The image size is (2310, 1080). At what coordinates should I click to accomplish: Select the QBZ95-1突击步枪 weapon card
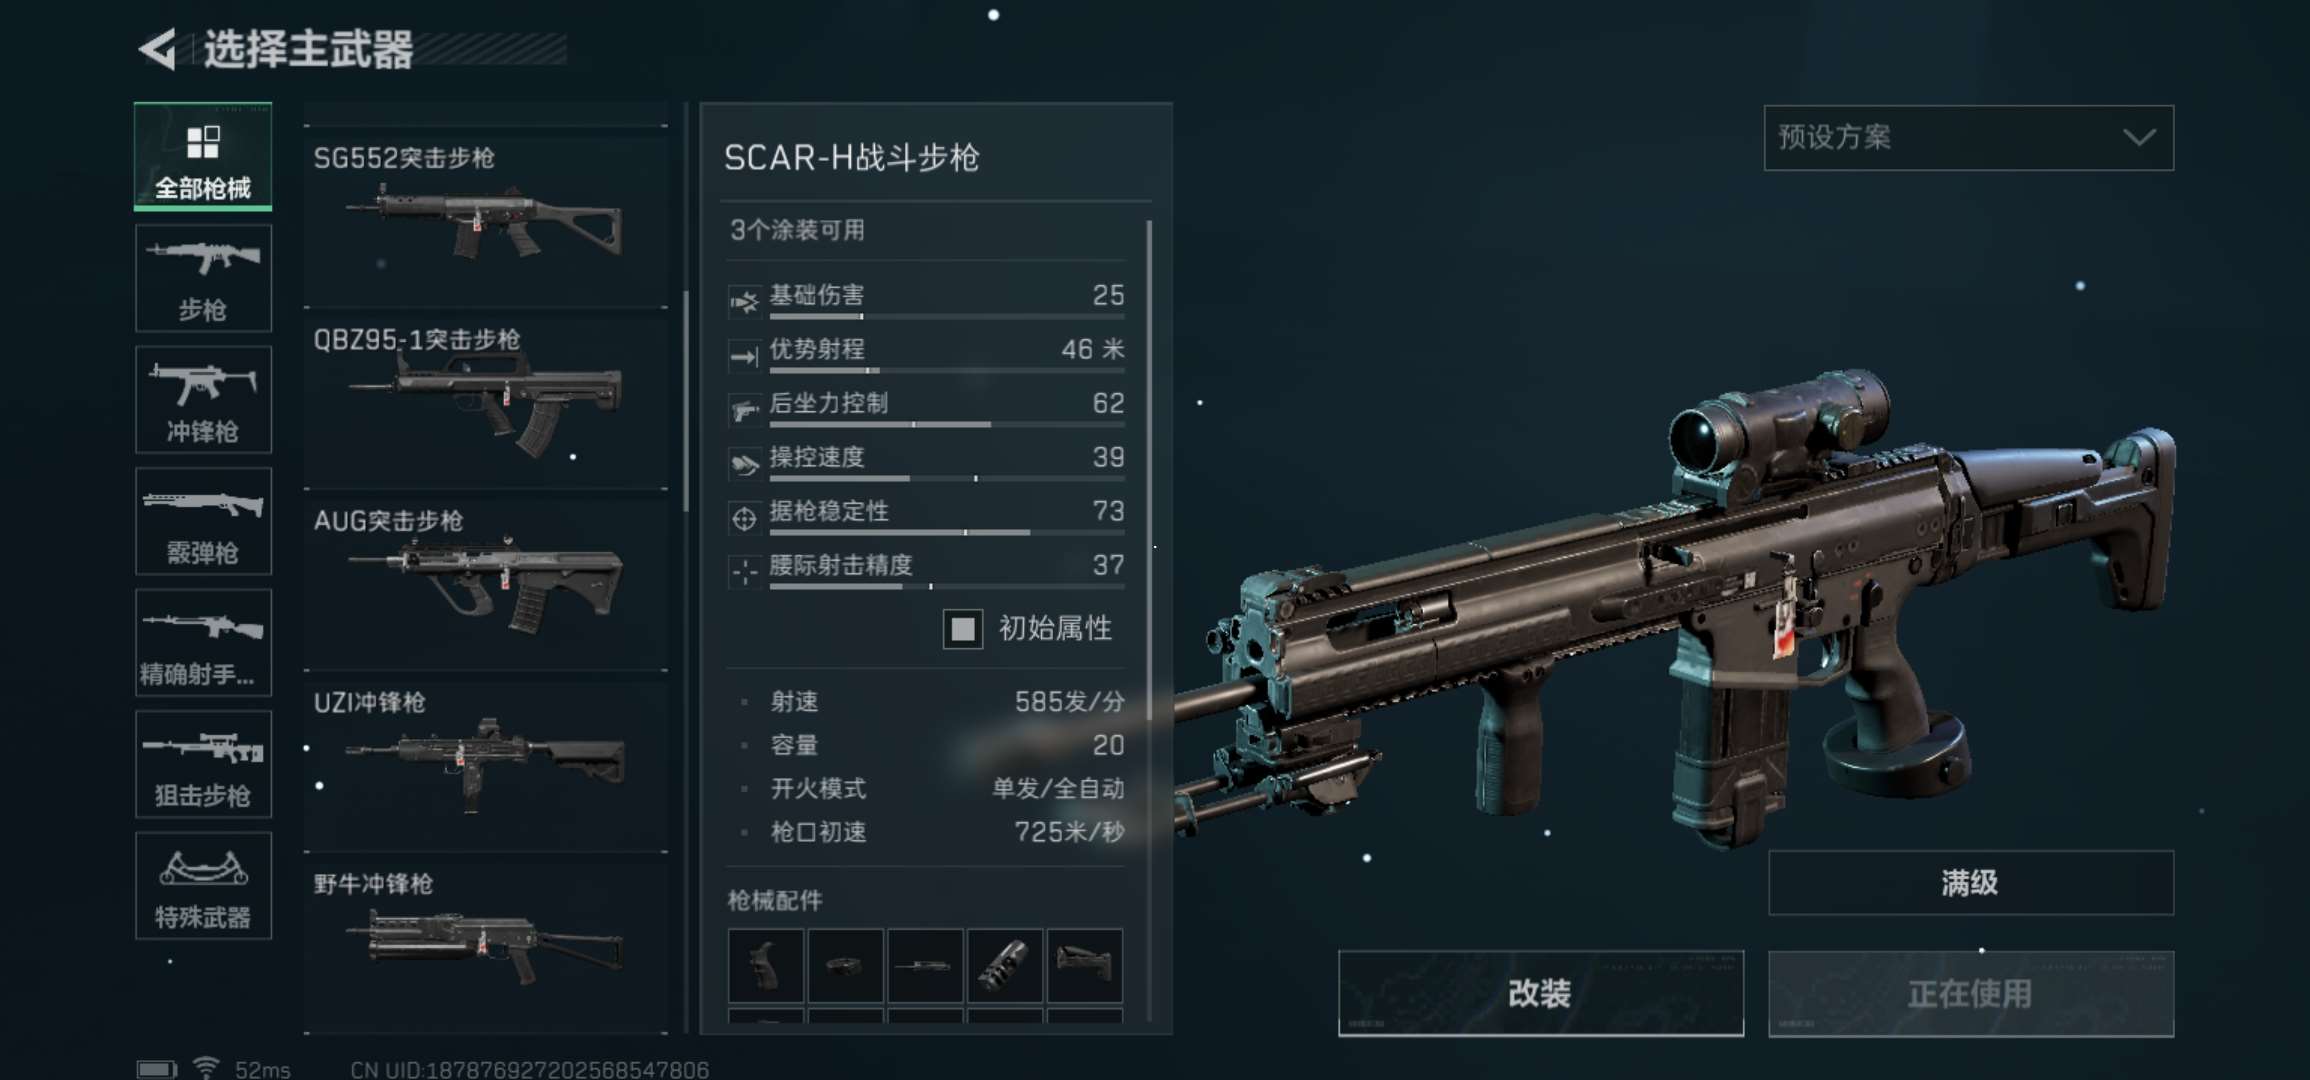pyautogui.click(x=486, y=399)
